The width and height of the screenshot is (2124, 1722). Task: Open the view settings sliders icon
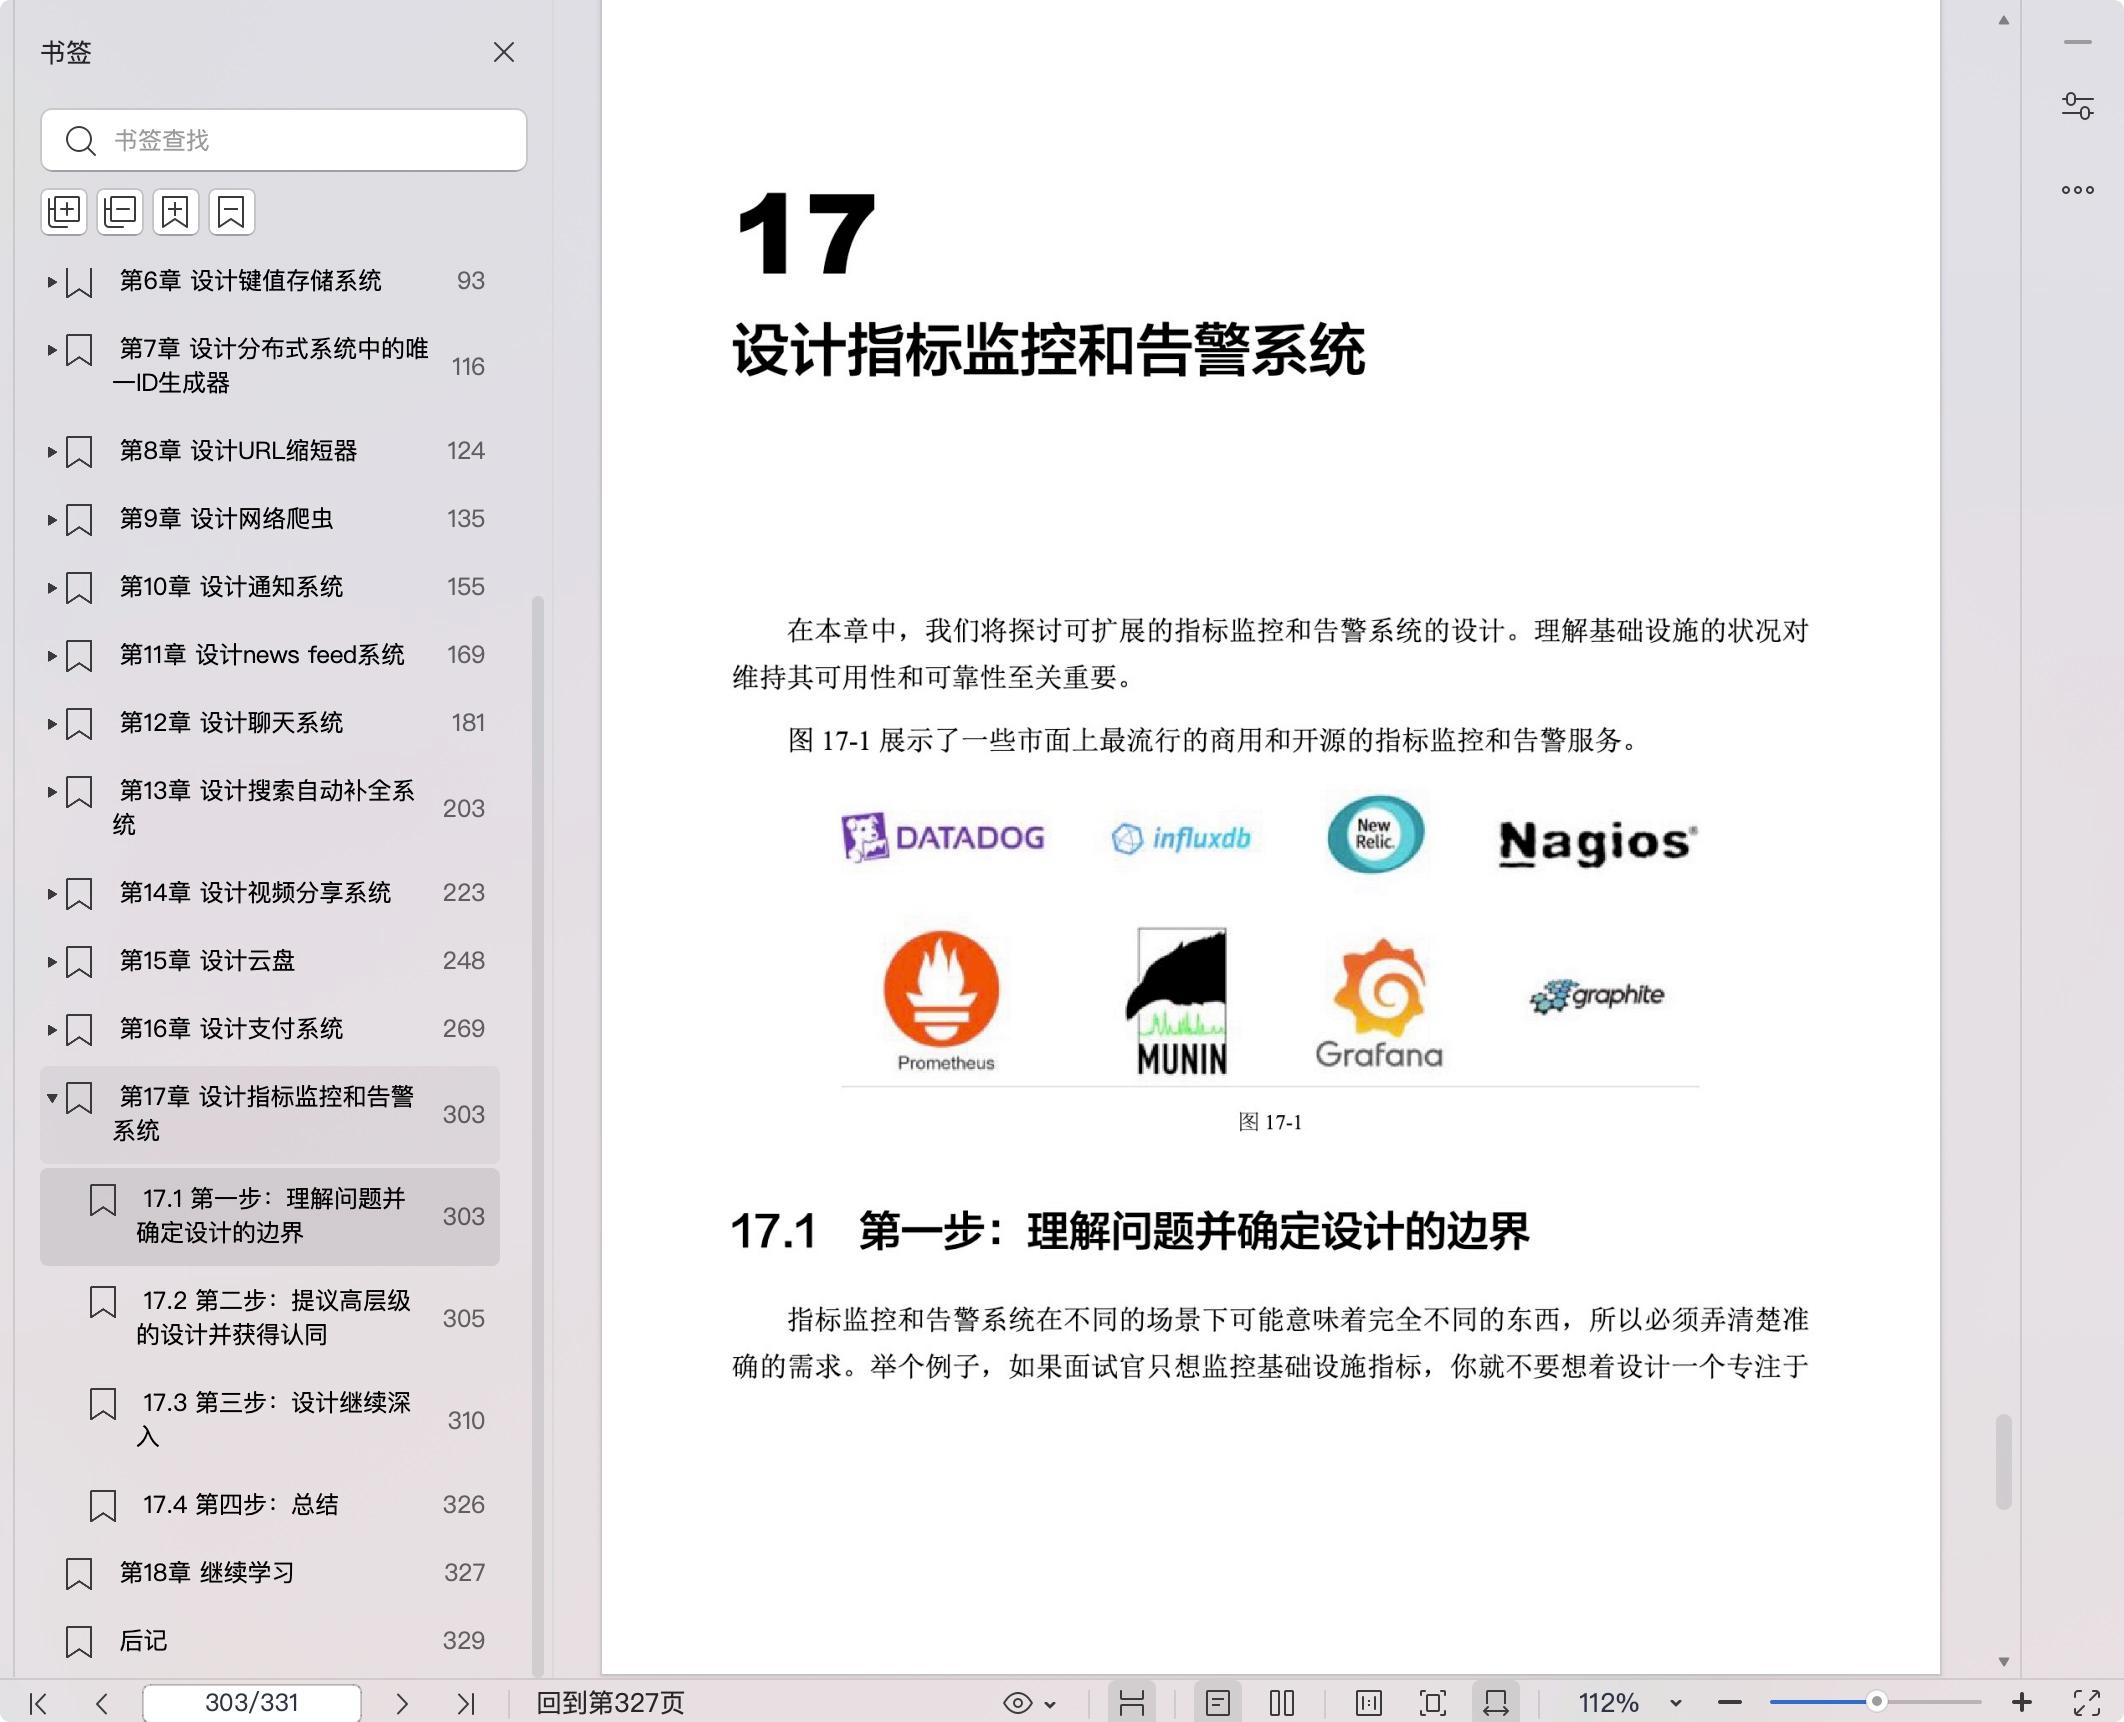point(2078,106)
